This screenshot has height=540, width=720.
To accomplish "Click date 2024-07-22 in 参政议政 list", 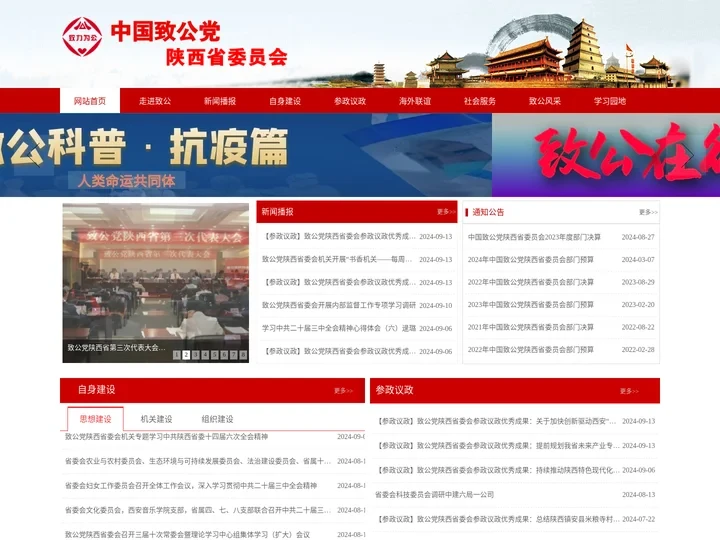I will pyautogui.click(x=639, y=519).
